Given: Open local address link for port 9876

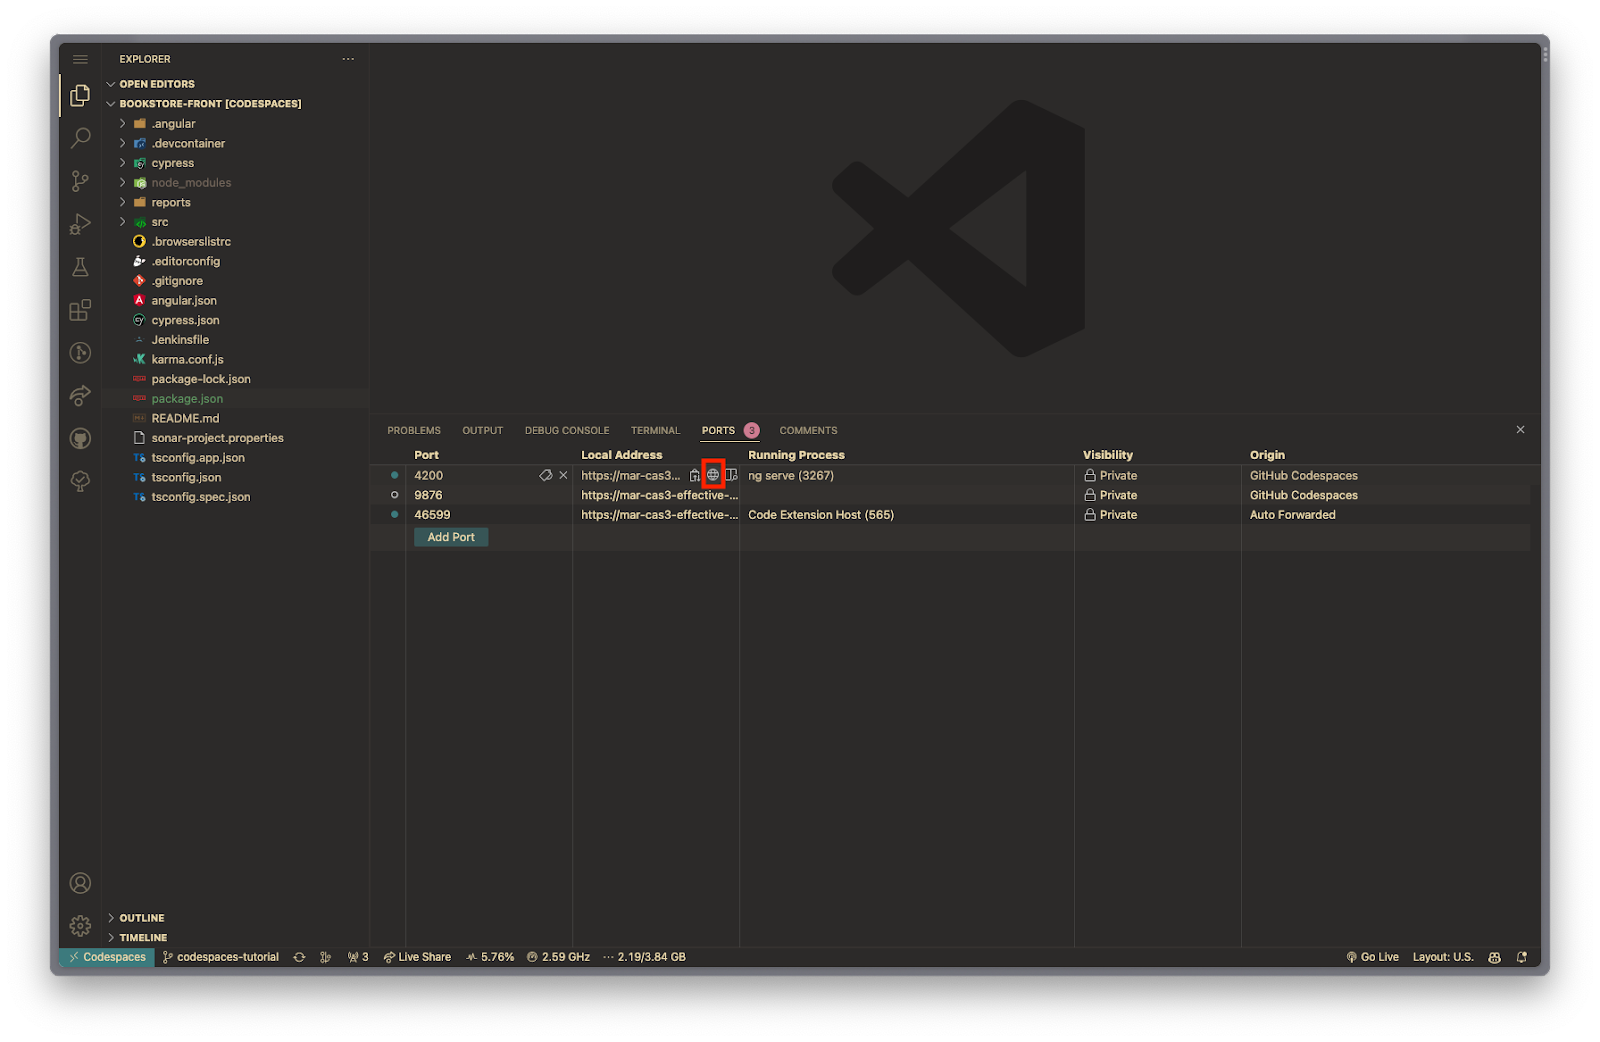Looking at the screenshot, I should [659, 495].
